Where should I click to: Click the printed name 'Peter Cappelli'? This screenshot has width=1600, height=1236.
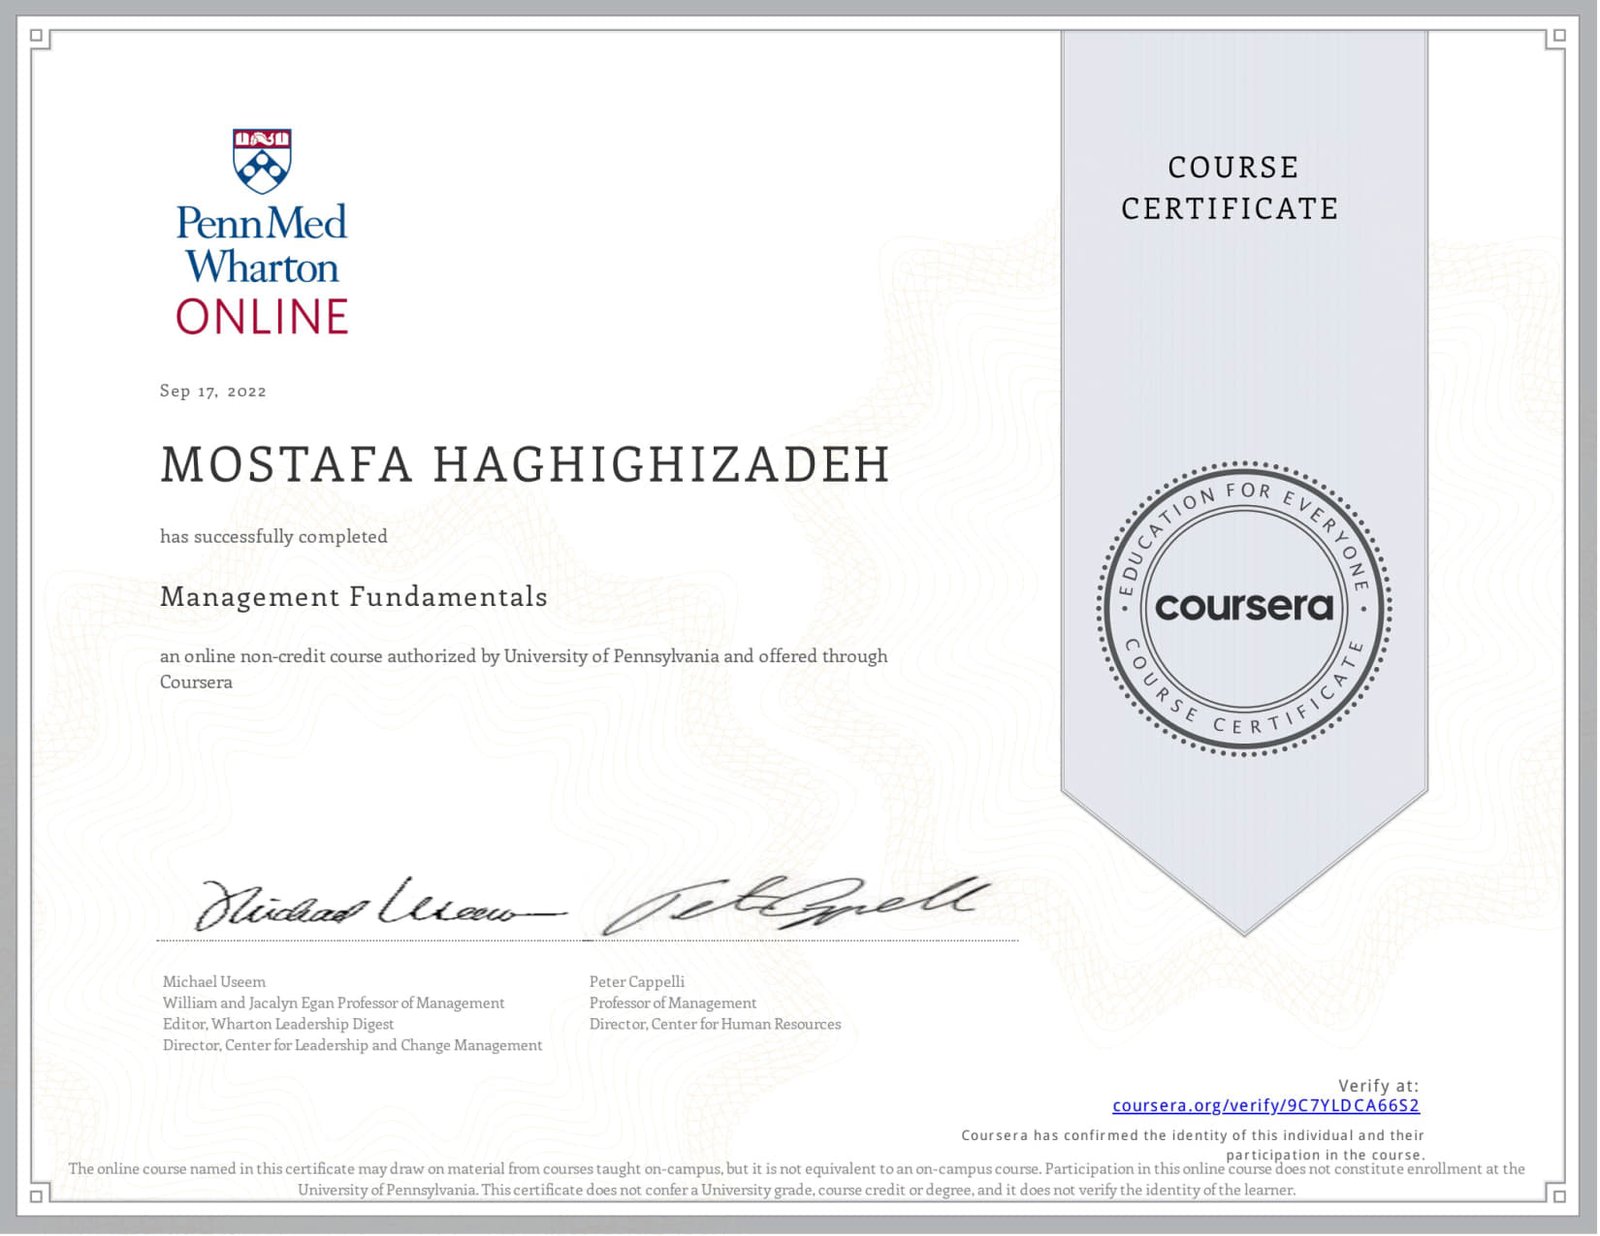coord(637,981)
